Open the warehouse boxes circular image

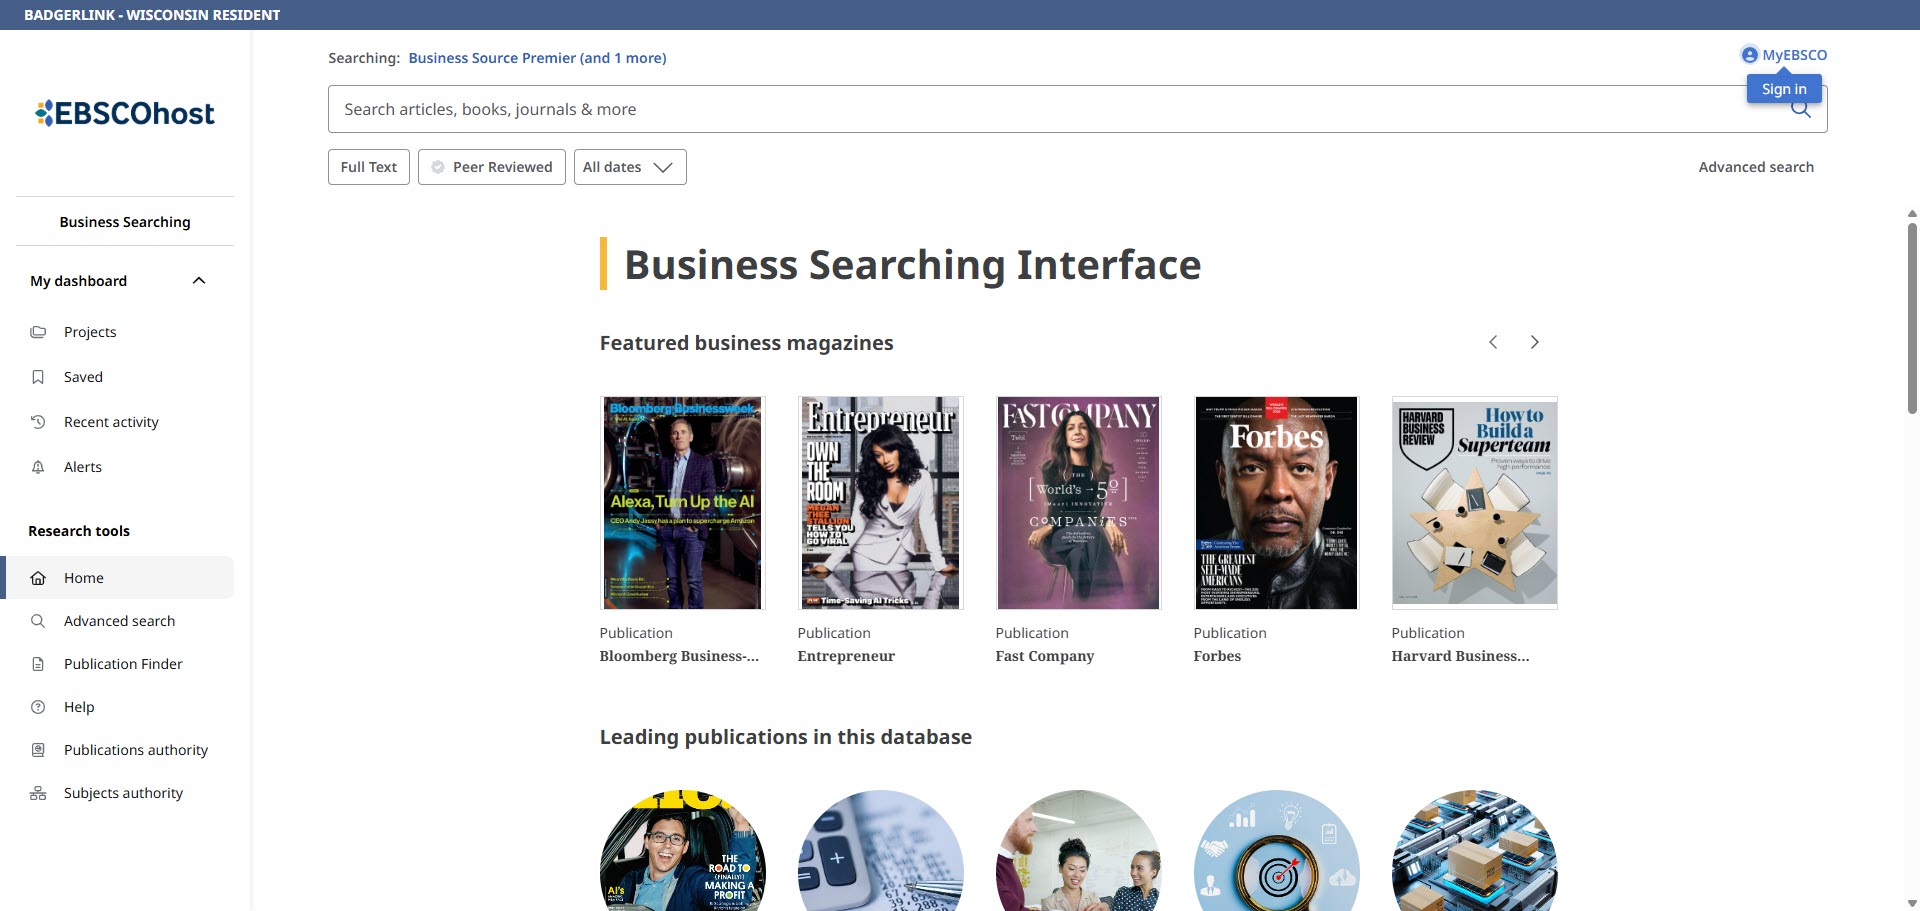(1474, 850)
